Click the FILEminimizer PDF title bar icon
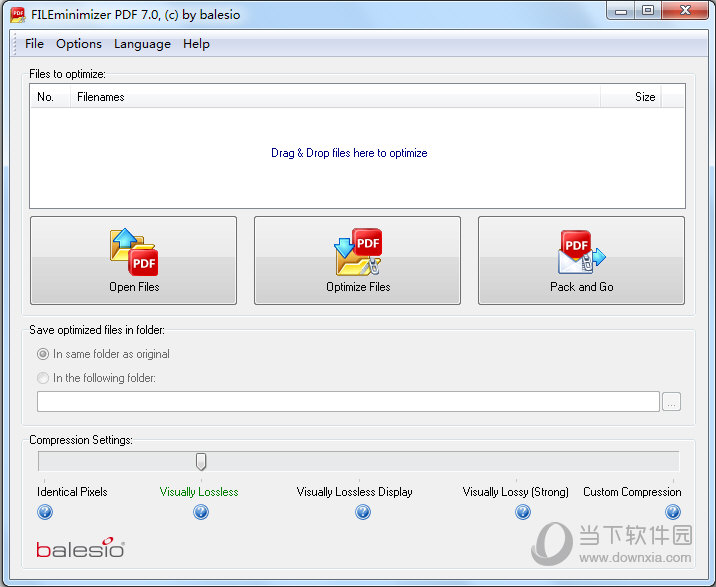 pos(18,15)
